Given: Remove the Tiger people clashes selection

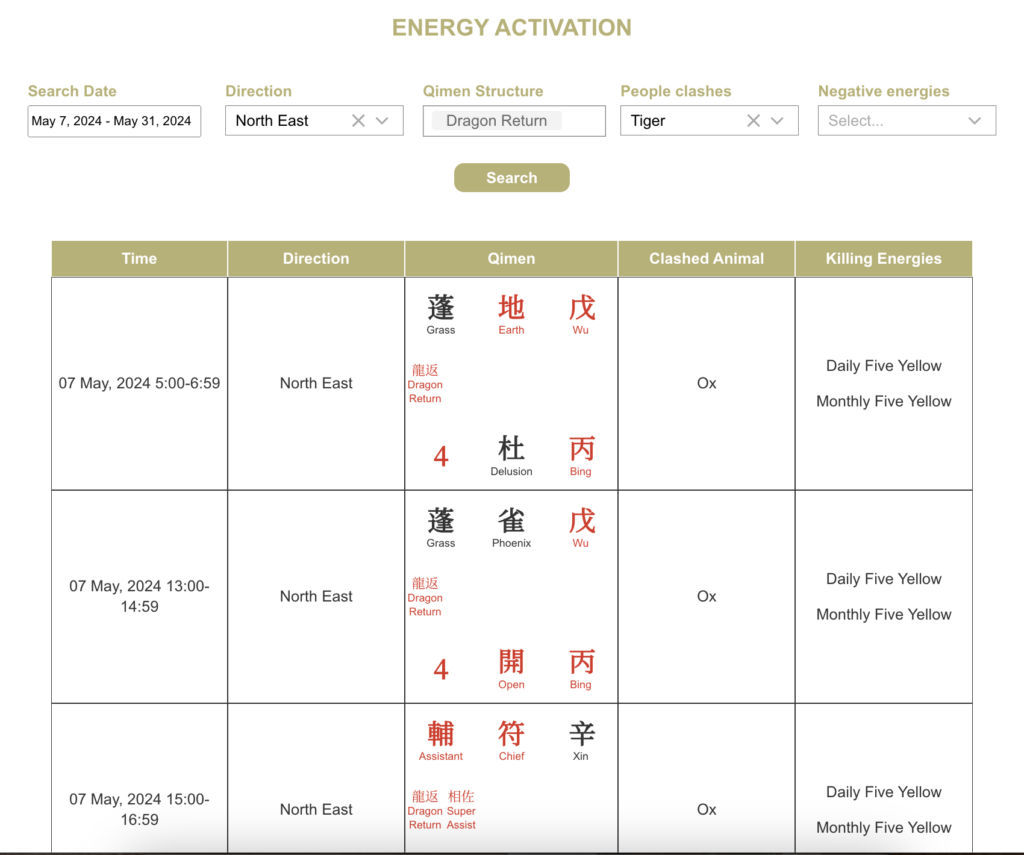Looking at the screenshot, I should click(x=753, y=121).
